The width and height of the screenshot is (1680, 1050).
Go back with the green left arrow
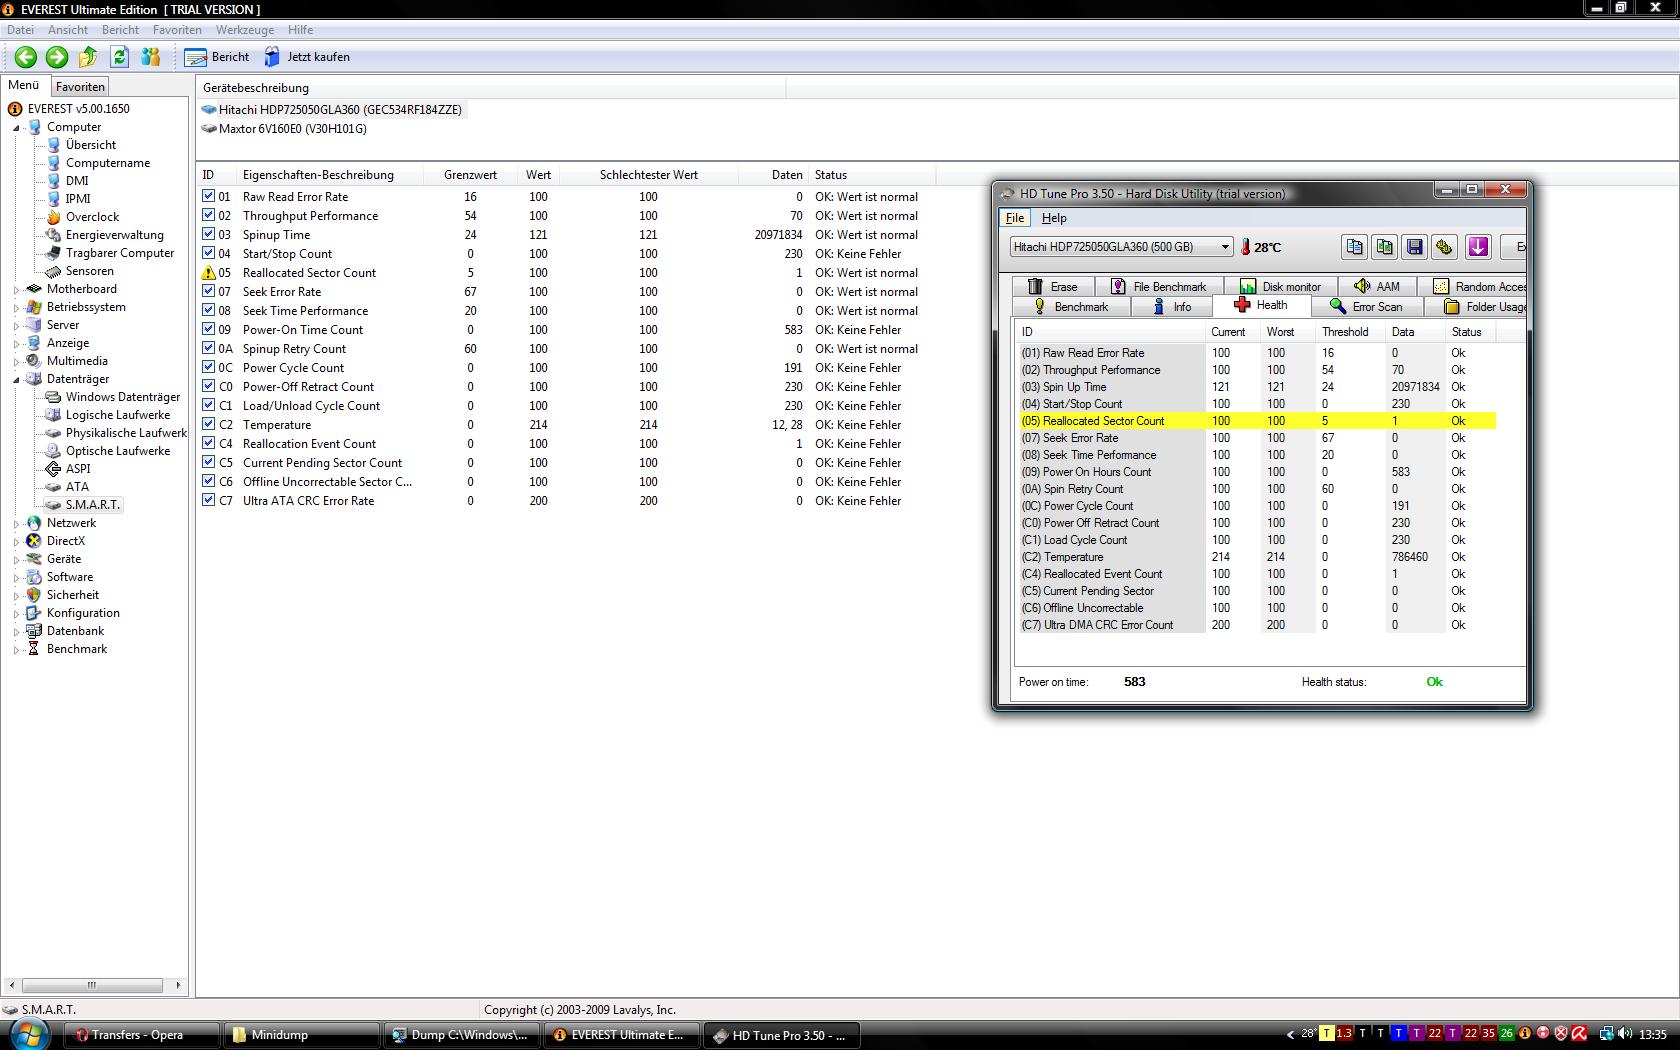pos(26,57)
